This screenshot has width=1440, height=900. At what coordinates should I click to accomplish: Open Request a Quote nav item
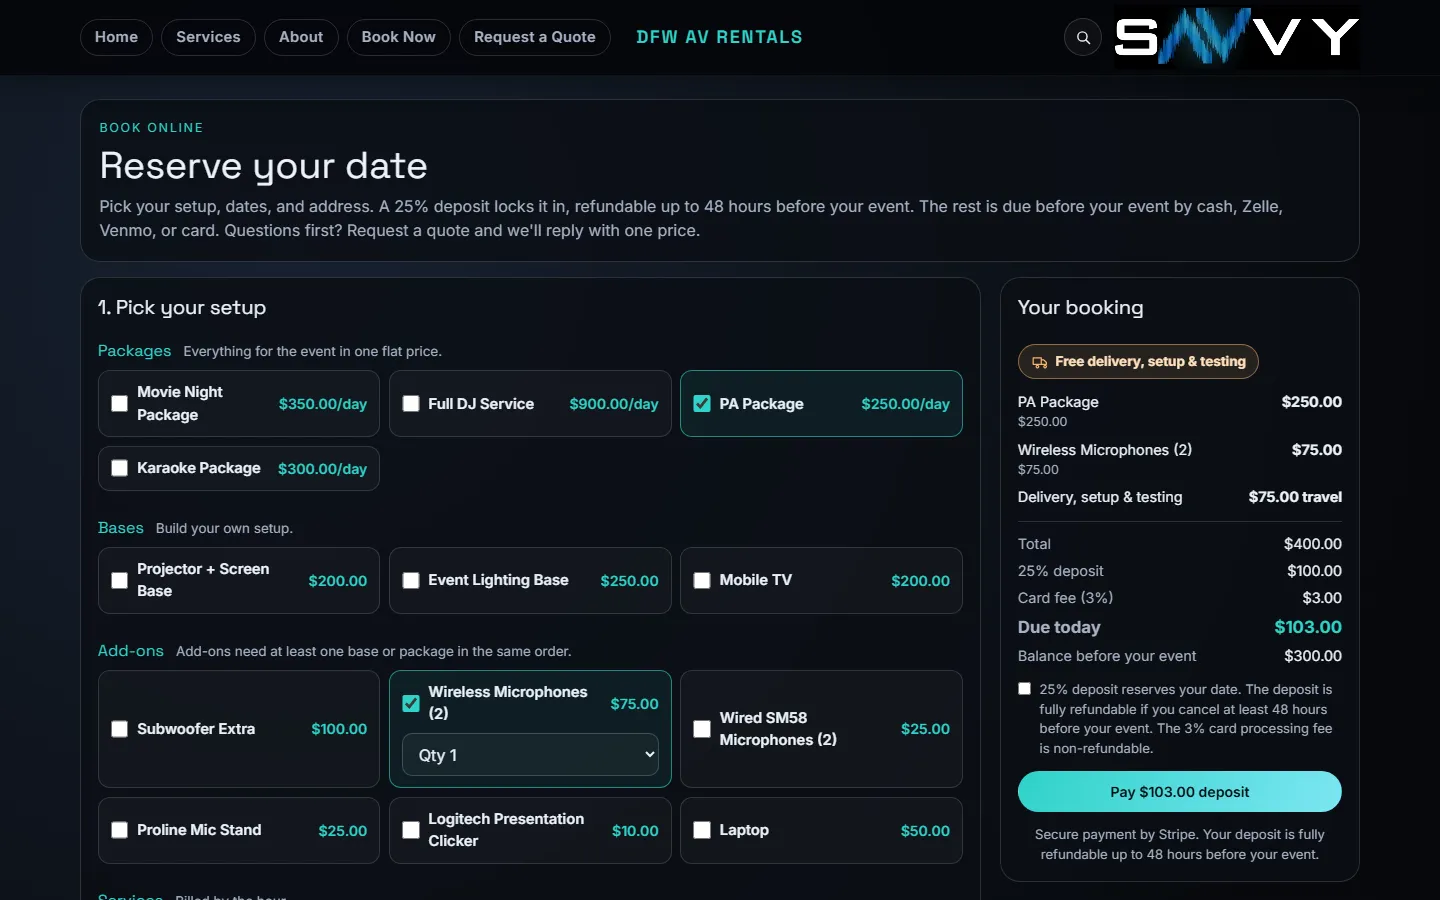coord(535,37)
